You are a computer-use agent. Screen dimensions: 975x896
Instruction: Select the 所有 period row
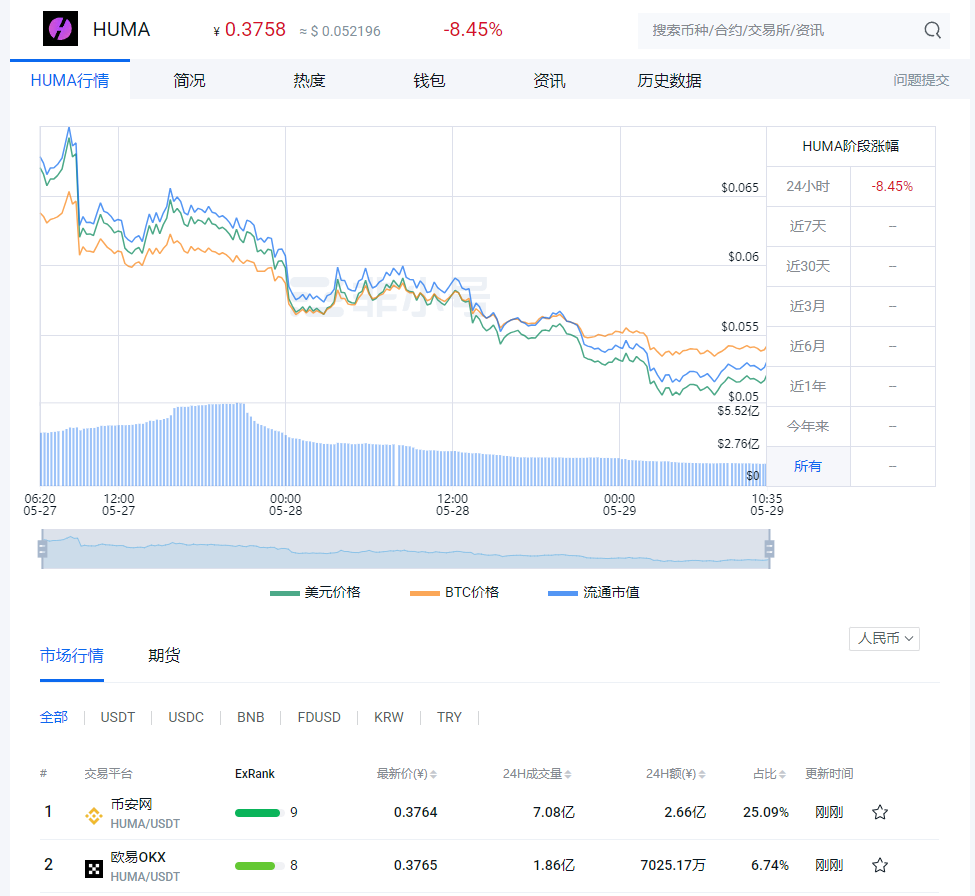click(851, 466)
